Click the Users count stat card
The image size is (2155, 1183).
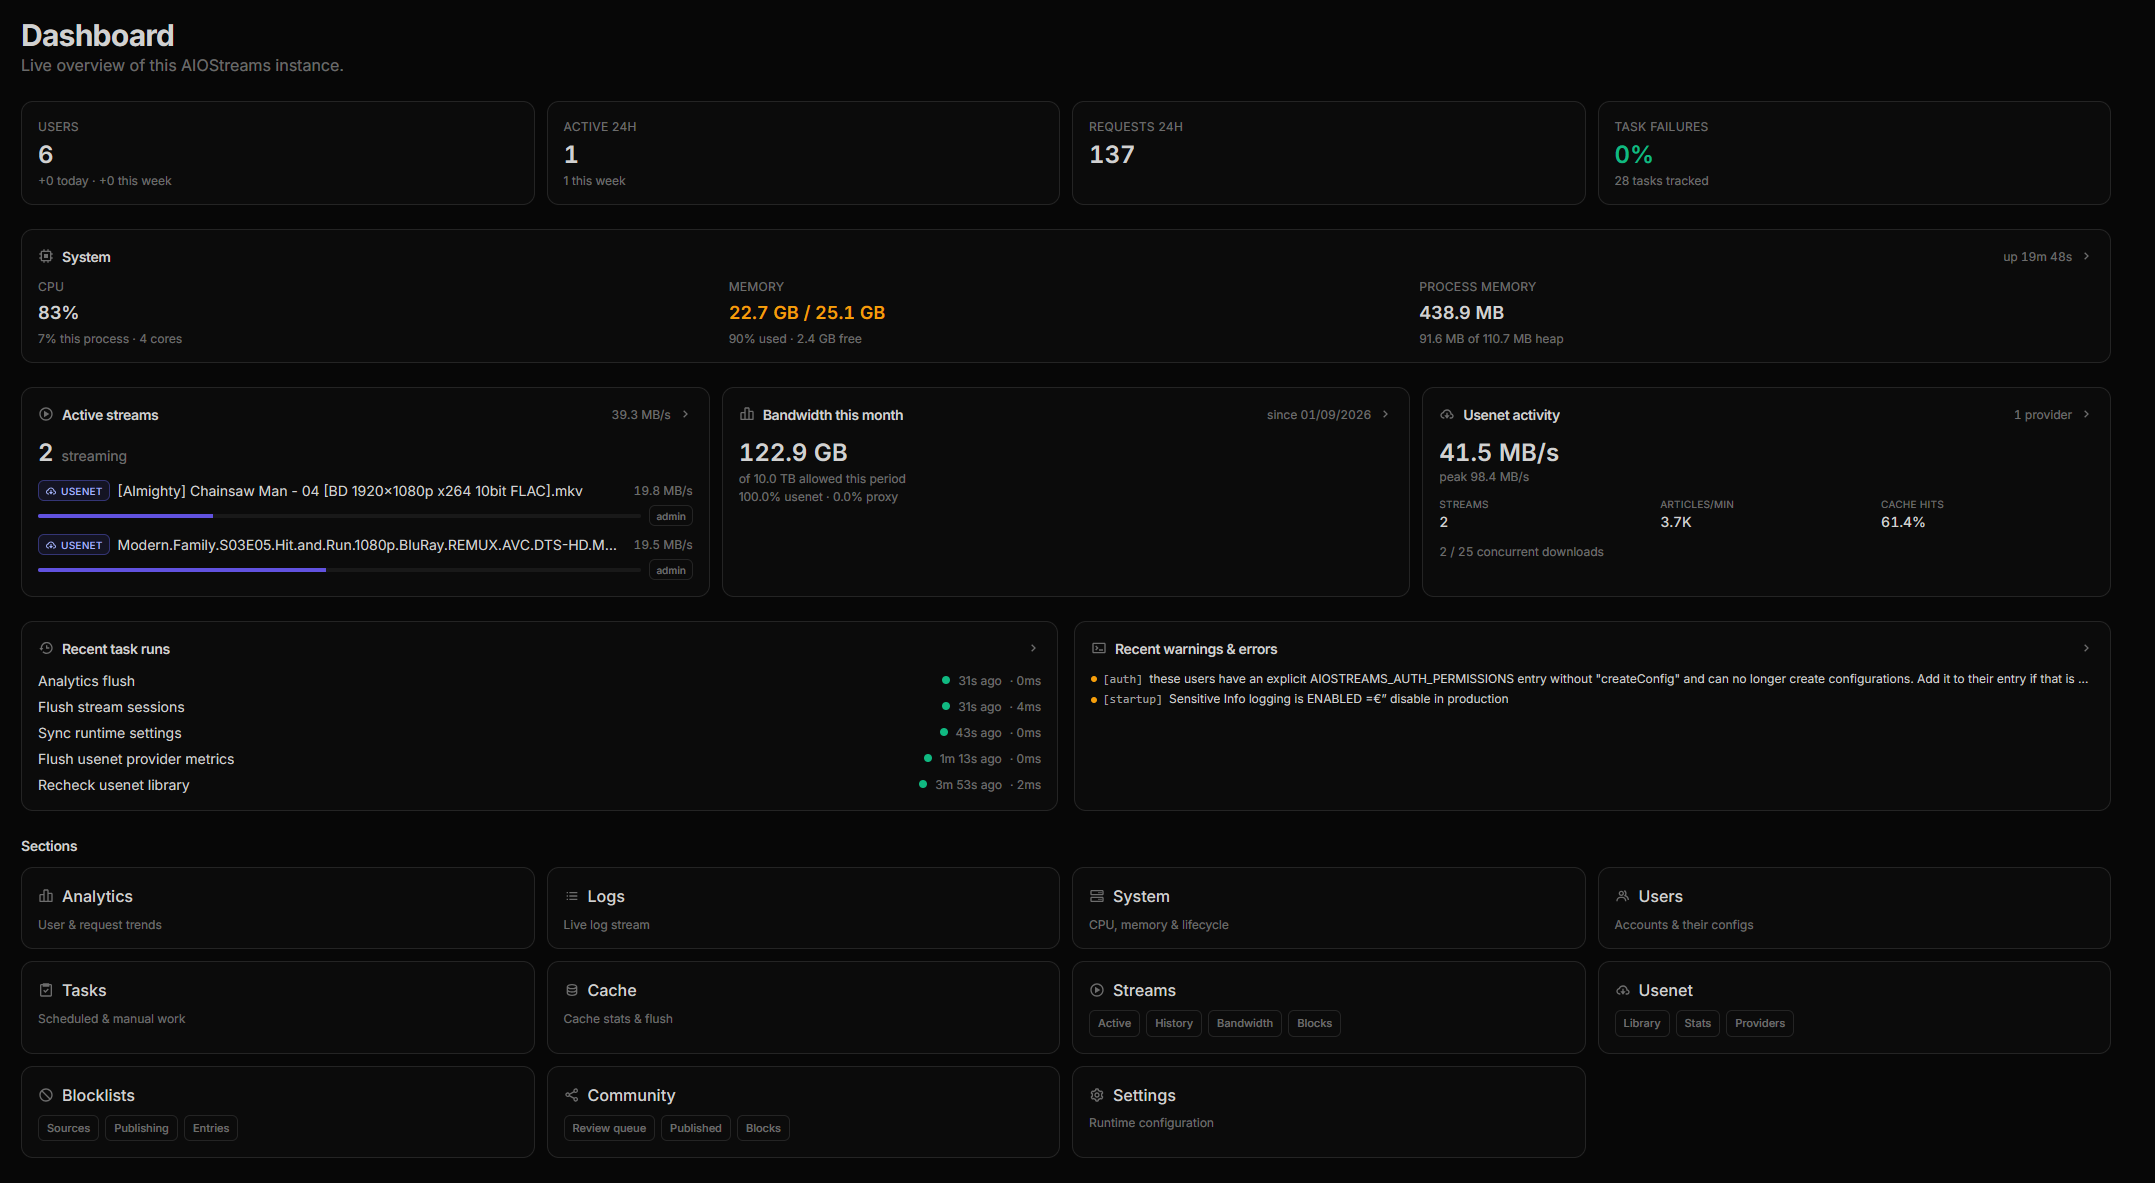pos(278,153)
